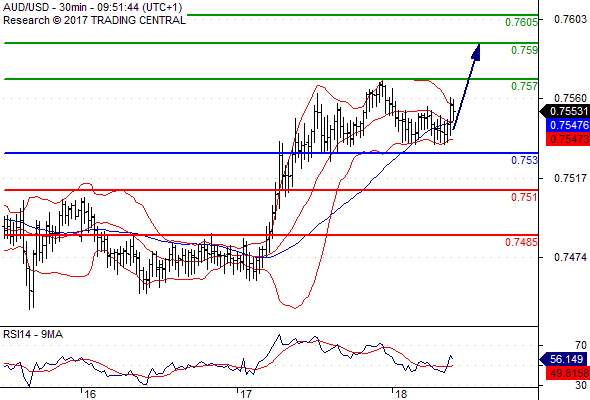Click the blue 0.75476 price tag
This screenshot has height=400, width=590.
(568, 125)
